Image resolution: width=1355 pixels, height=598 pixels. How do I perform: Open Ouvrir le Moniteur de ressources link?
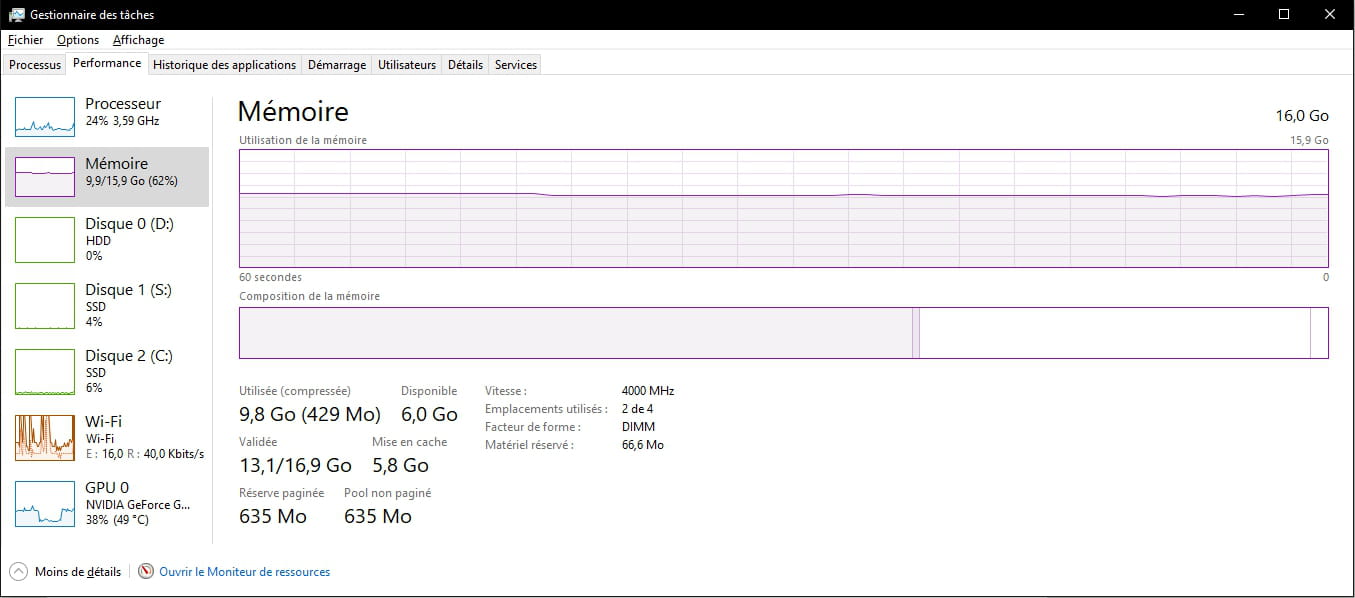pos(245,572)
